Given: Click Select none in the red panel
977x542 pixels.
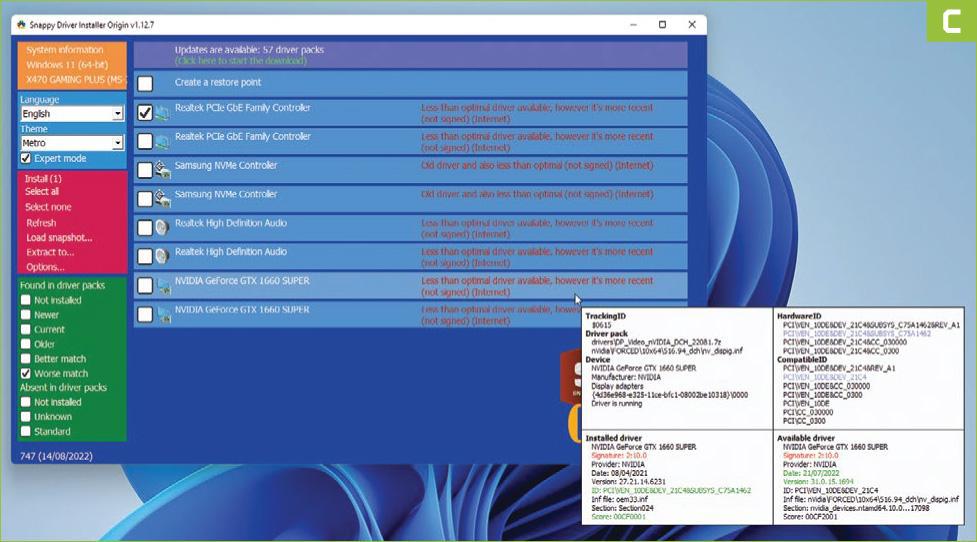Looking at the screenshot, I should tap(48, 207).
